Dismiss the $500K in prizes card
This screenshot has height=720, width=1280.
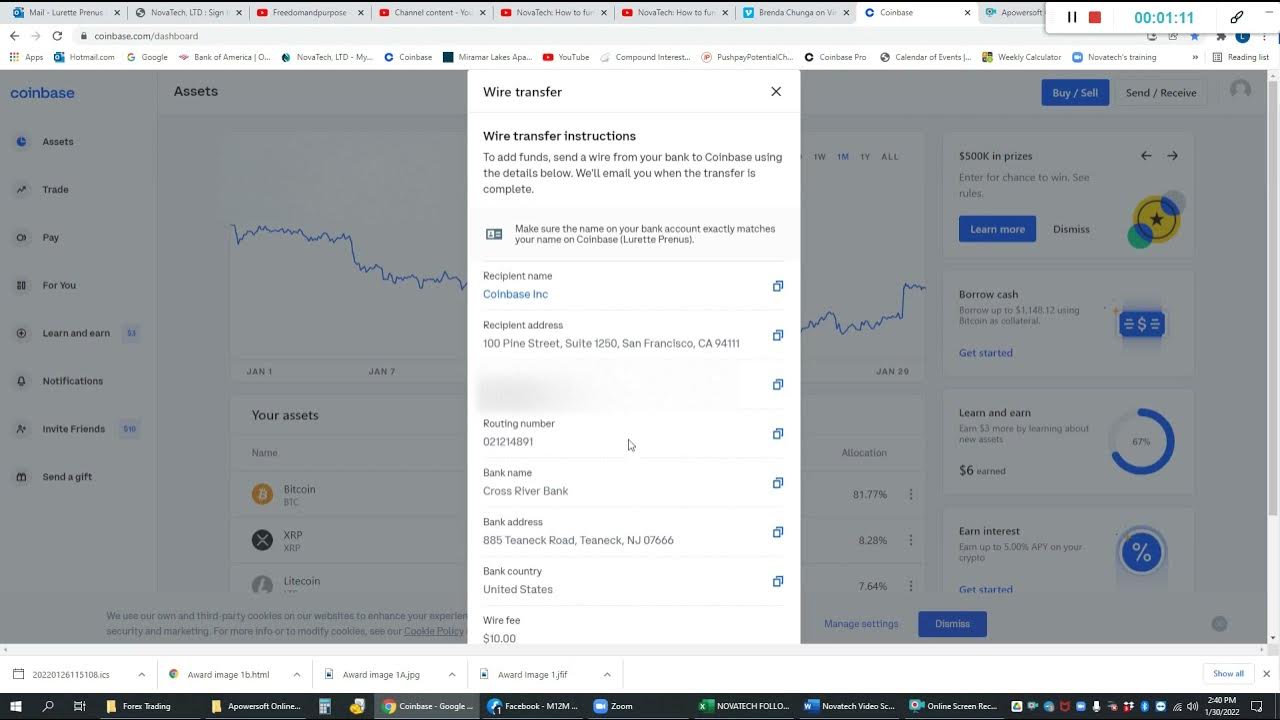1071,229
